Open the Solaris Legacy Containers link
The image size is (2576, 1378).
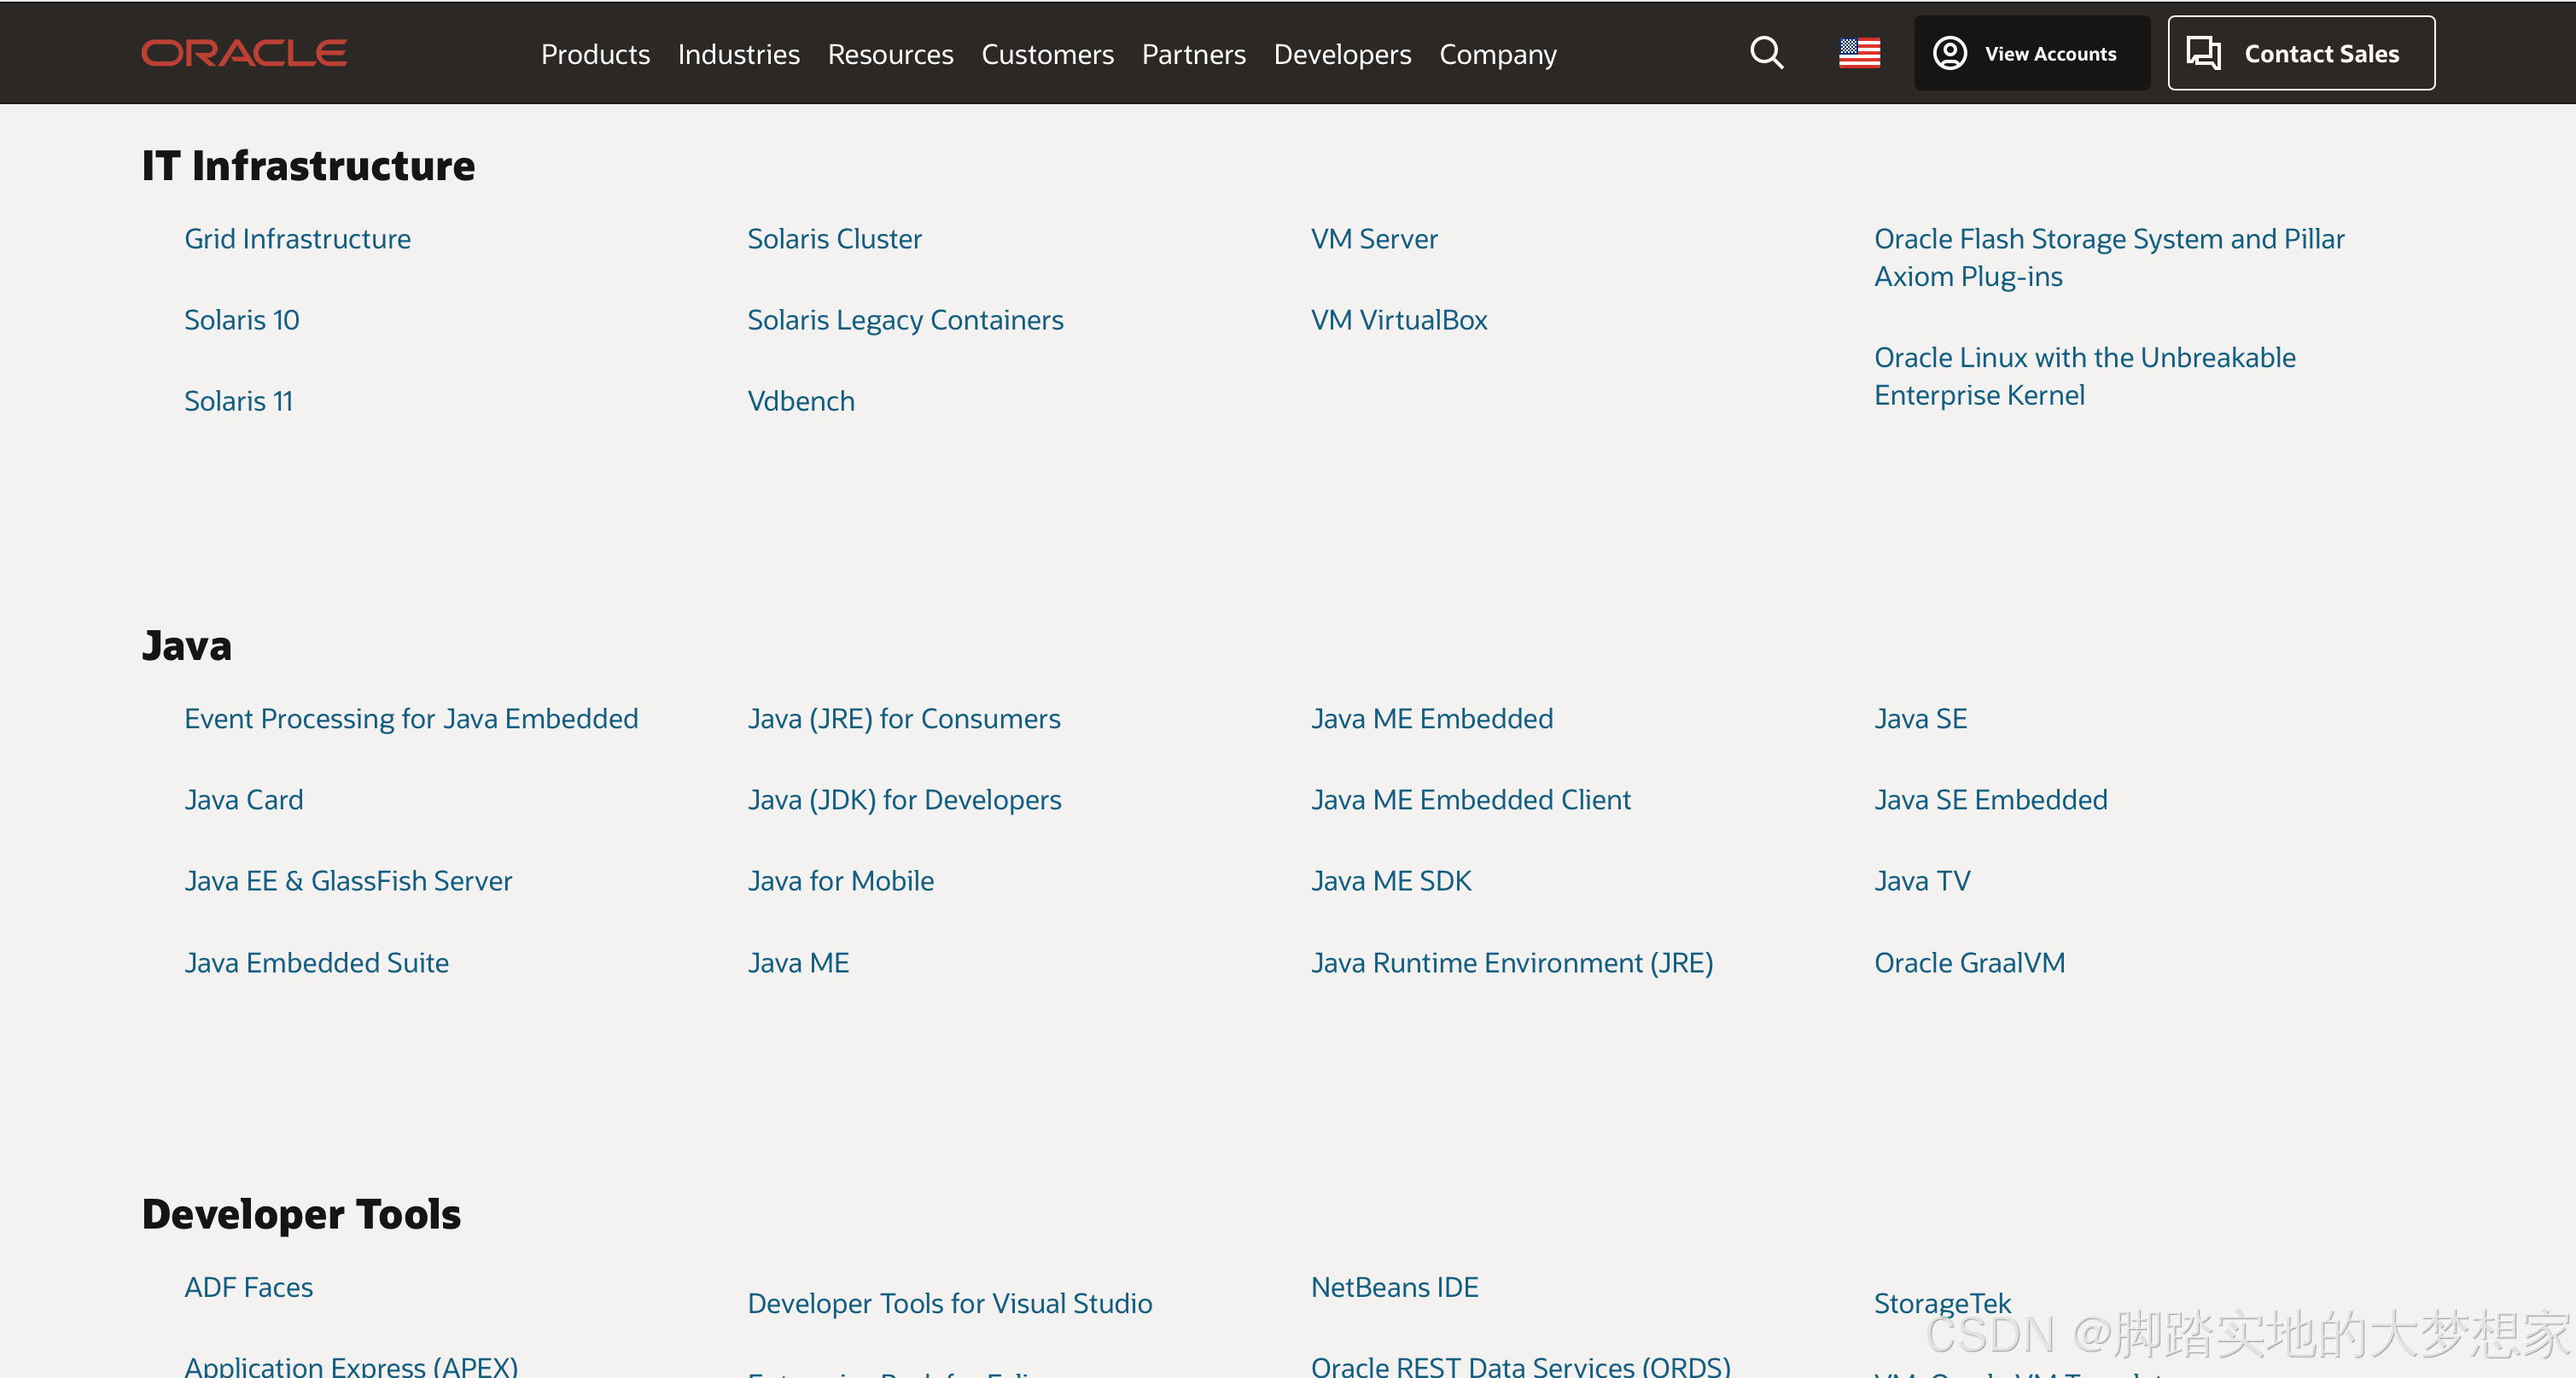click(x=905, y=320)
